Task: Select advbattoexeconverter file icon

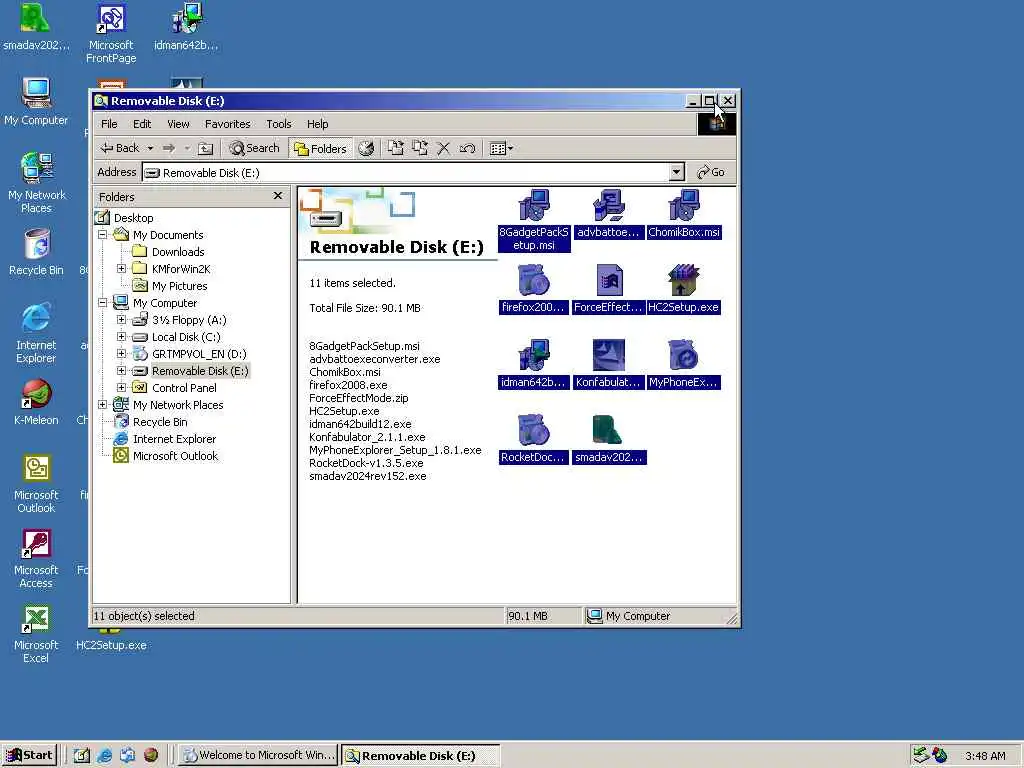Action: point(609,214)
